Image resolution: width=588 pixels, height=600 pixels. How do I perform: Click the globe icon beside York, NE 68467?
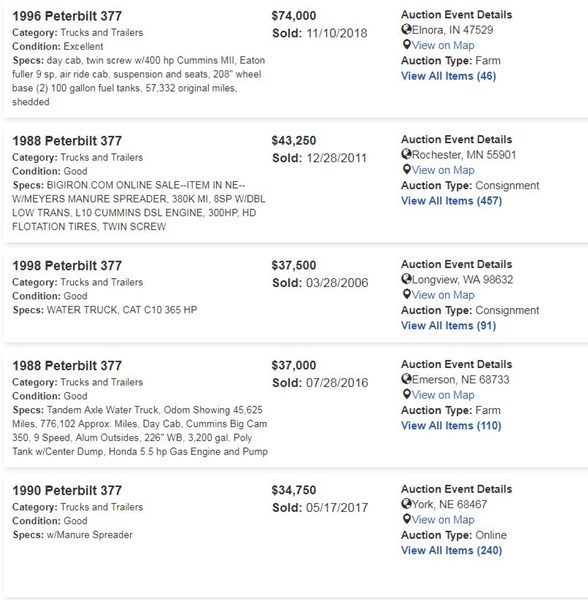(406, 503)
